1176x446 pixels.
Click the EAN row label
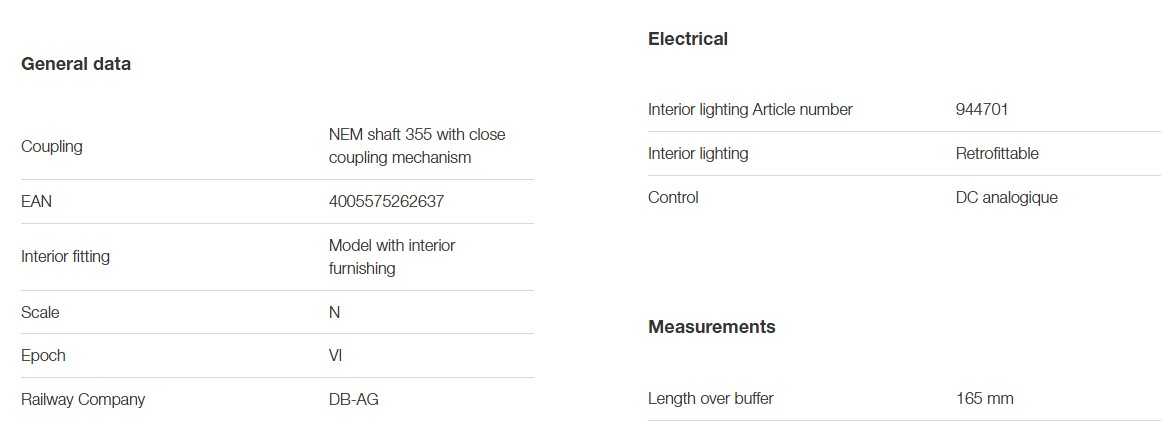point(36,202)
